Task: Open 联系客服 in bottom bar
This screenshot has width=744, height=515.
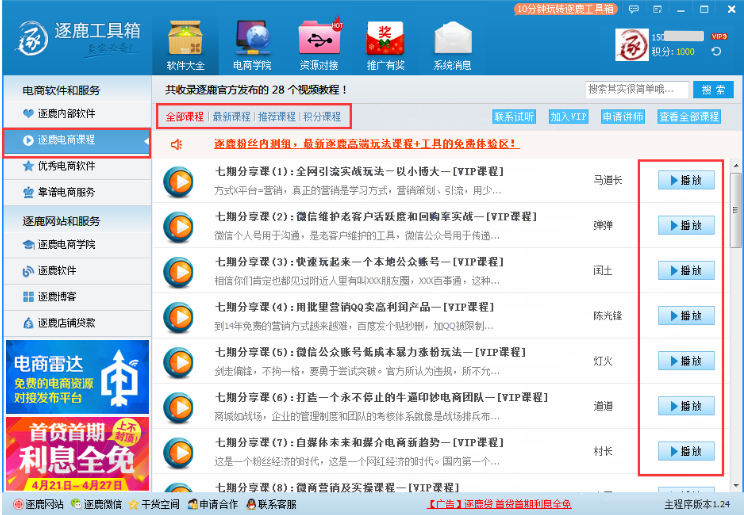Action: [x=271, y=504]
